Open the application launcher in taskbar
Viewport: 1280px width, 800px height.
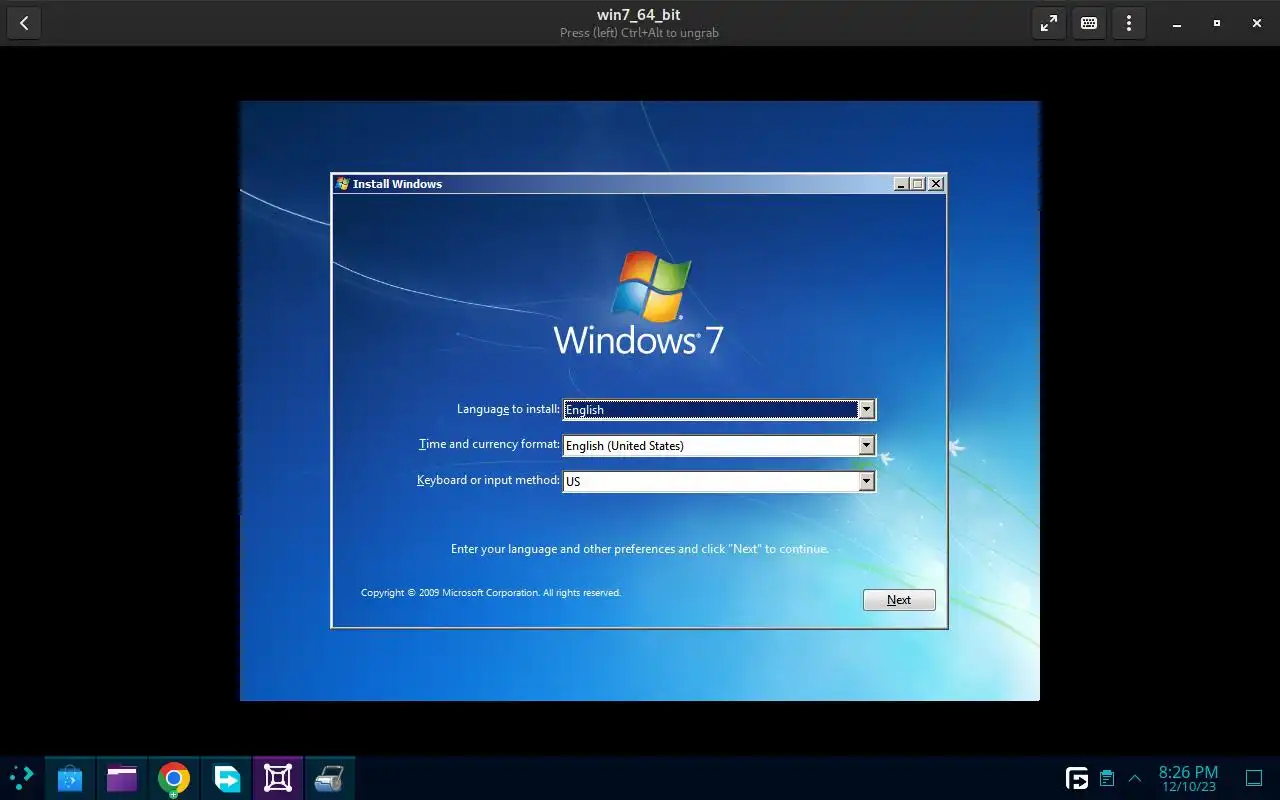(21, 777)
